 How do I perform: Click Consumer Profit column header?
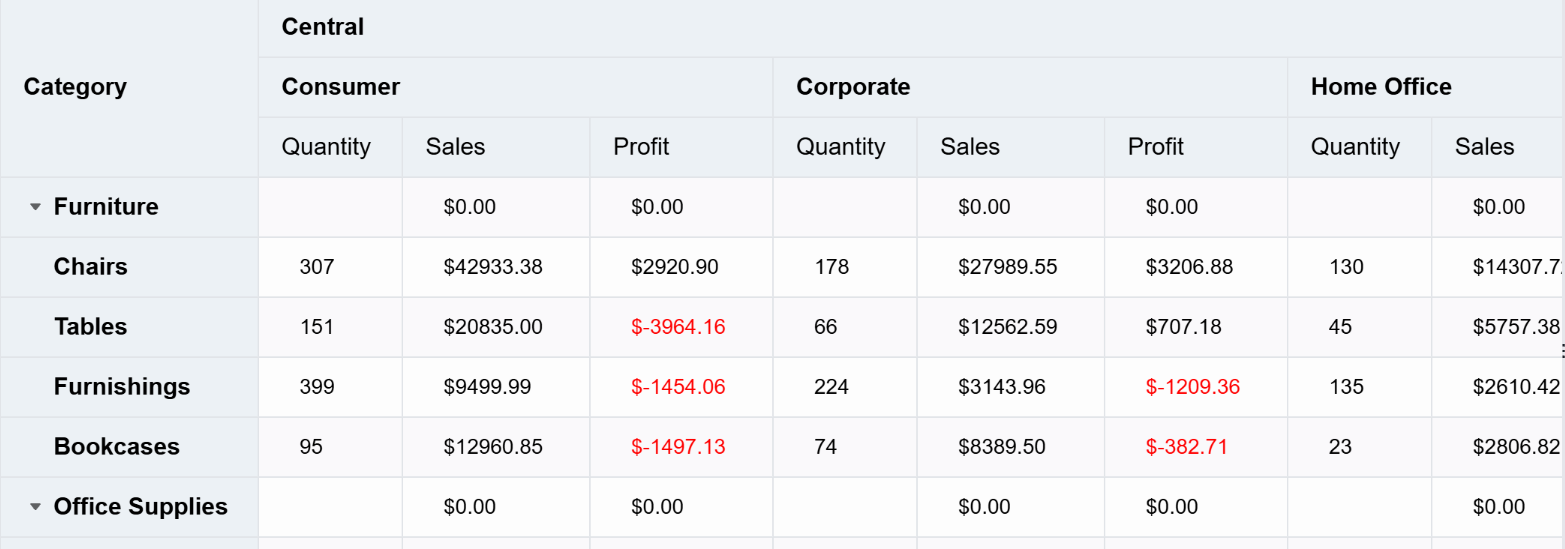coord(641,147)
